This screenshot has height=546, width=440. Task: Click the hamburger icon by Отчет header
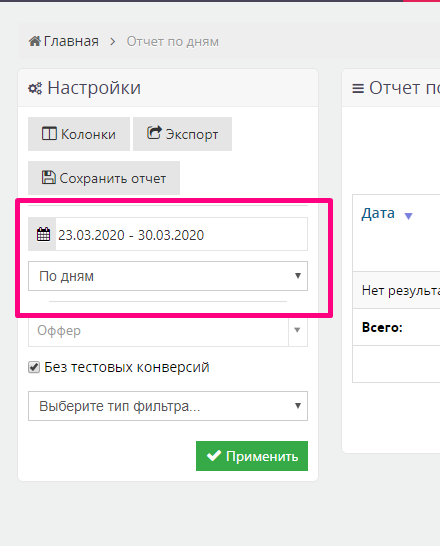point(358,88)
